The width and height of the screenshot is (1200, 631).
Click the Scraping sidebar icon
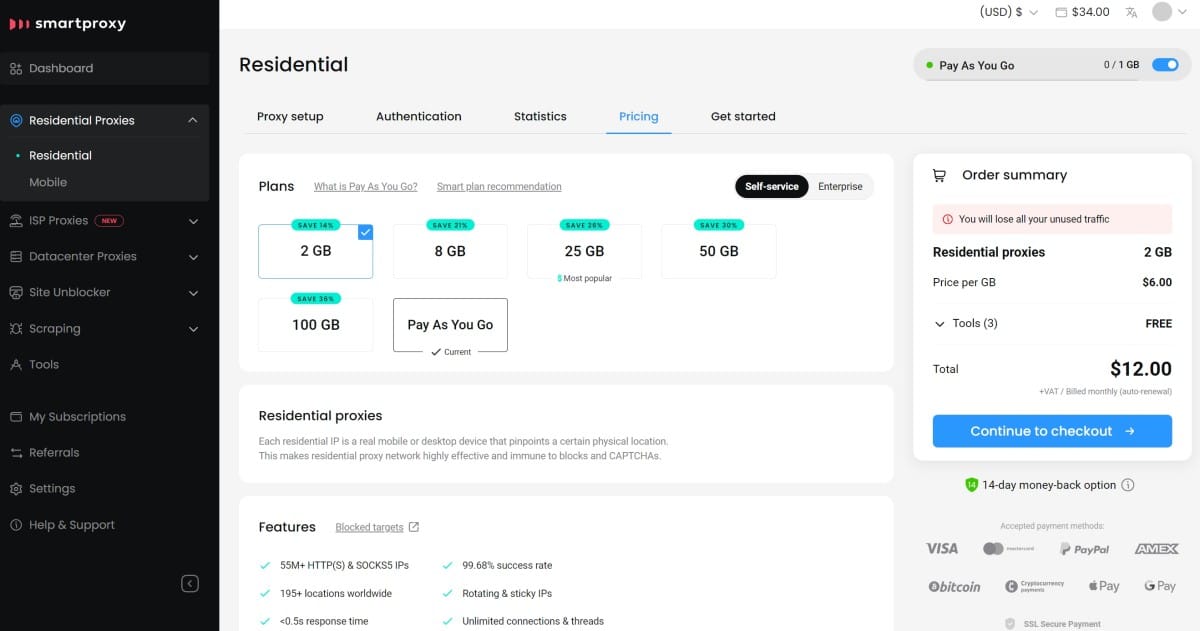[16, 328]
